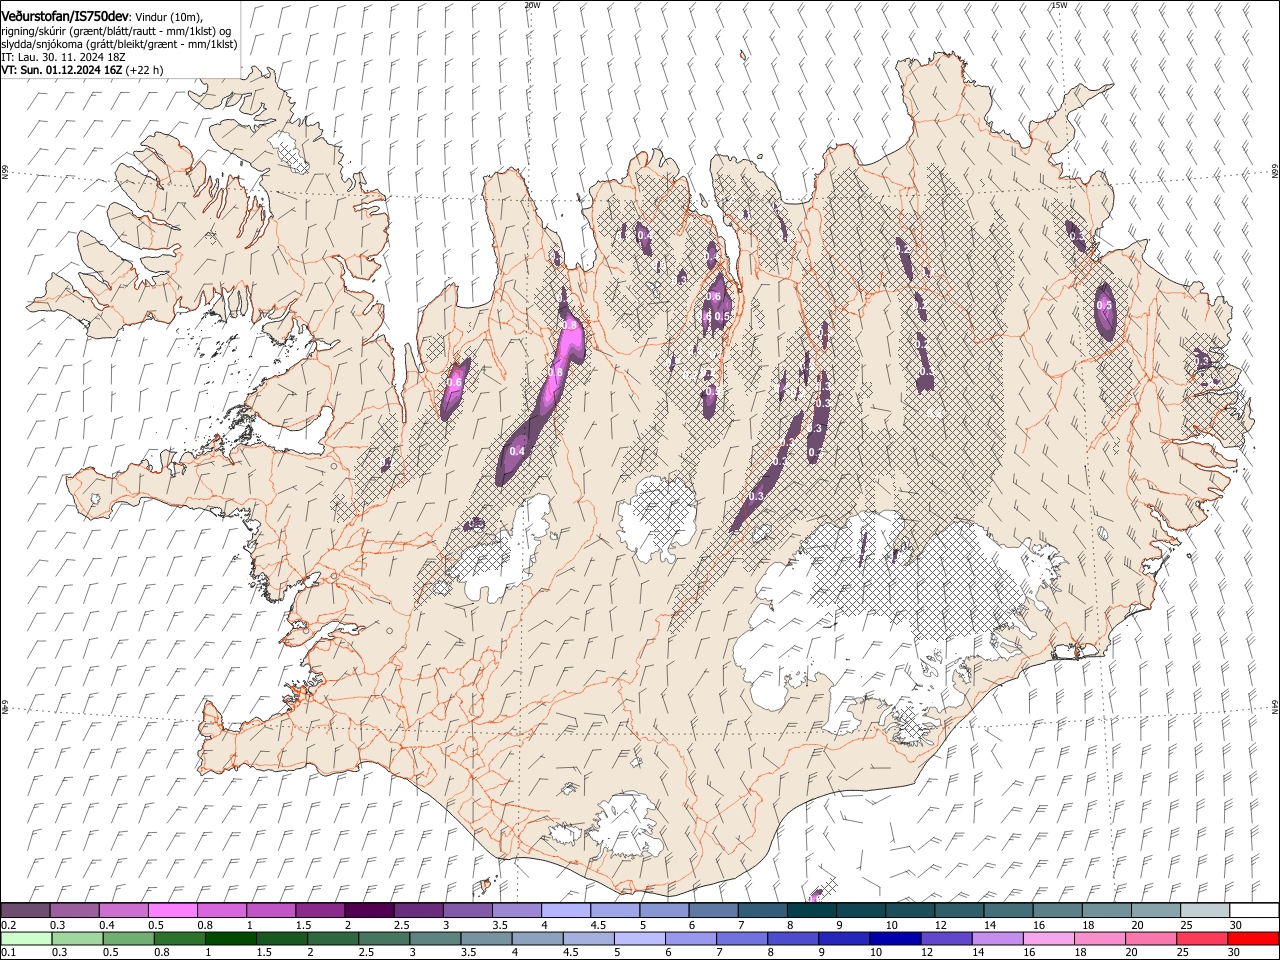The image size is (1280, 960).
Task: Click the 0.6 value on the western purple patch
Action: click(x=454, y=382)
